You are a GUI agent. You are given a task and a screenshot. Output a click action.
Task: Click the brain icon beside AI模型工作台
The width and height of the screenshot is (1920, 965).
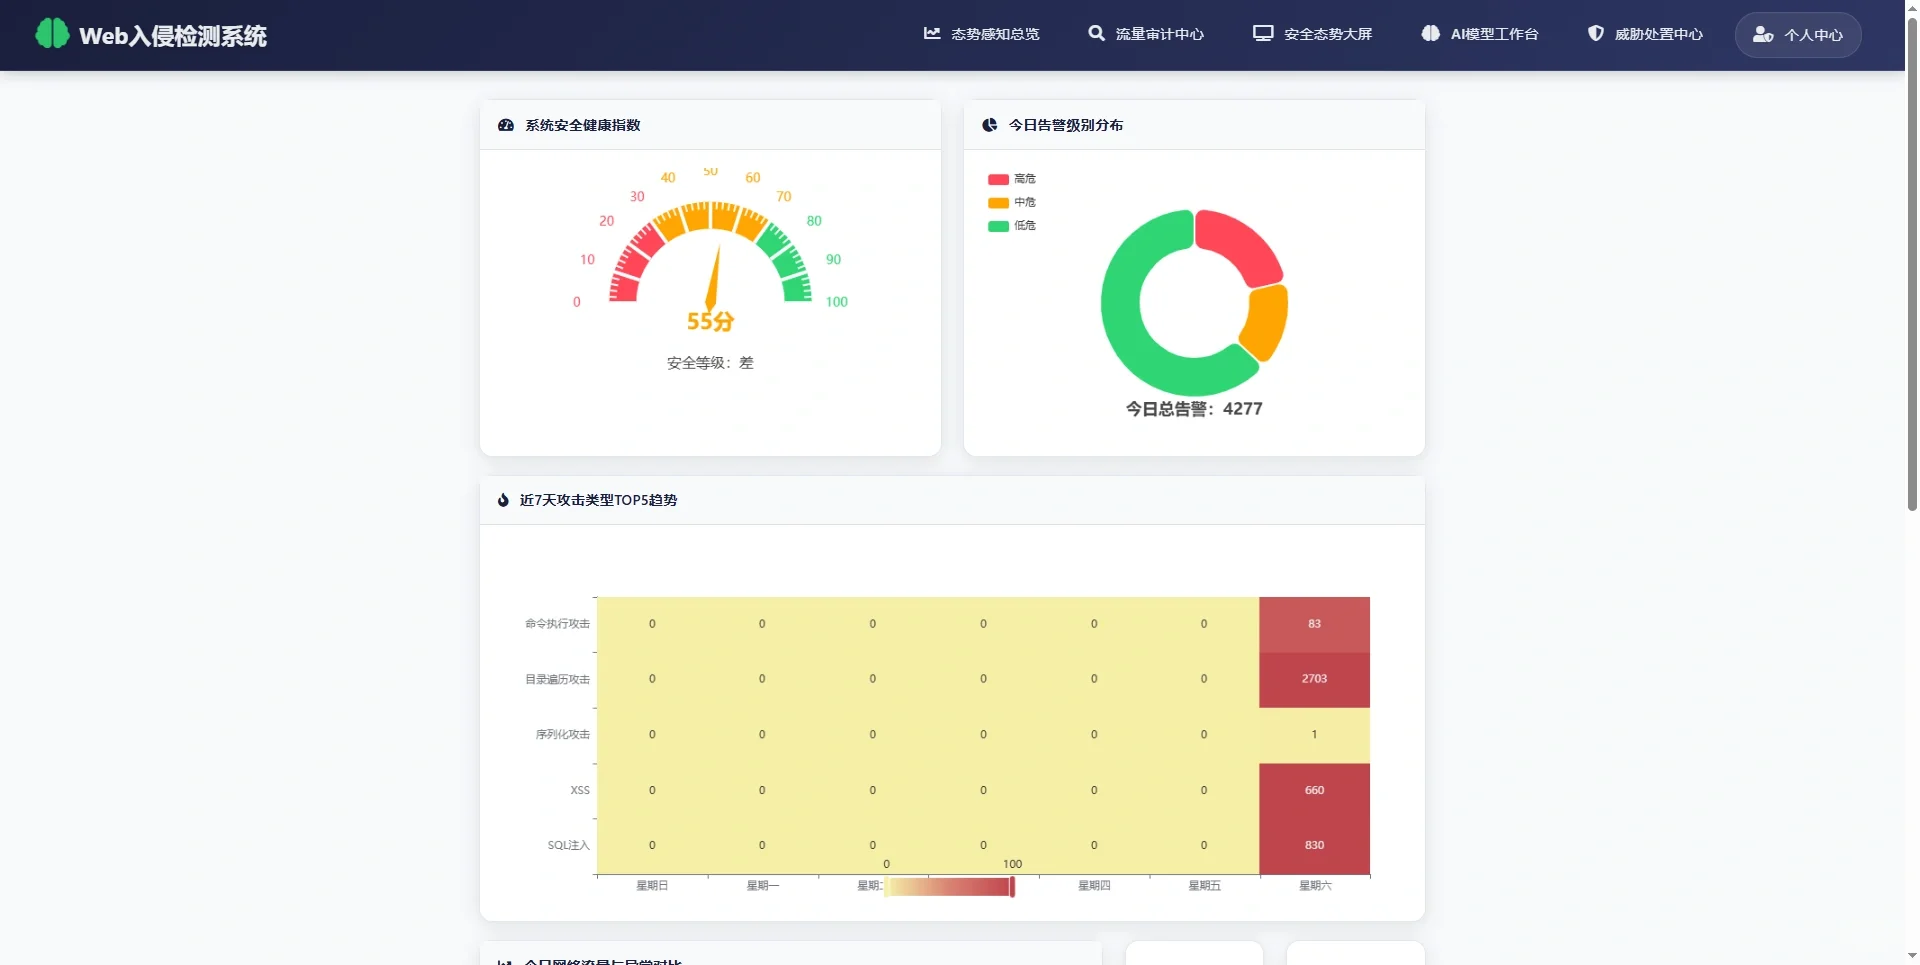click(1431, 33)
